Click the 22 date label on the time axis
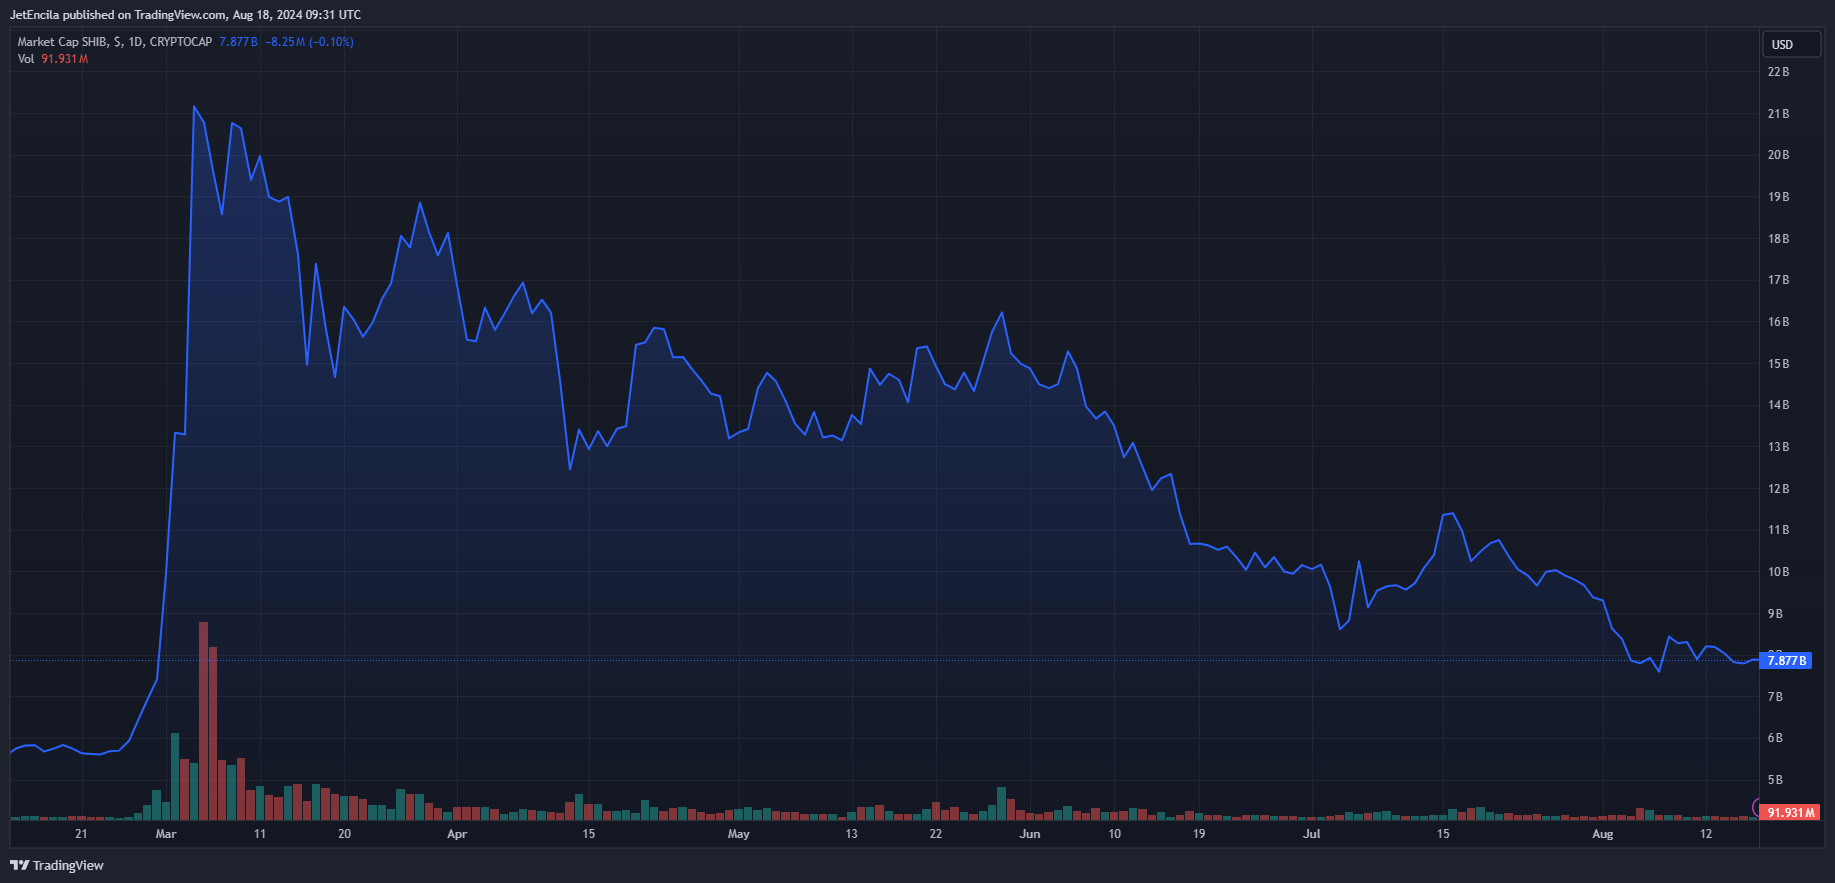Viewport: 1835px width, 883px height. [x=936, y=834]
